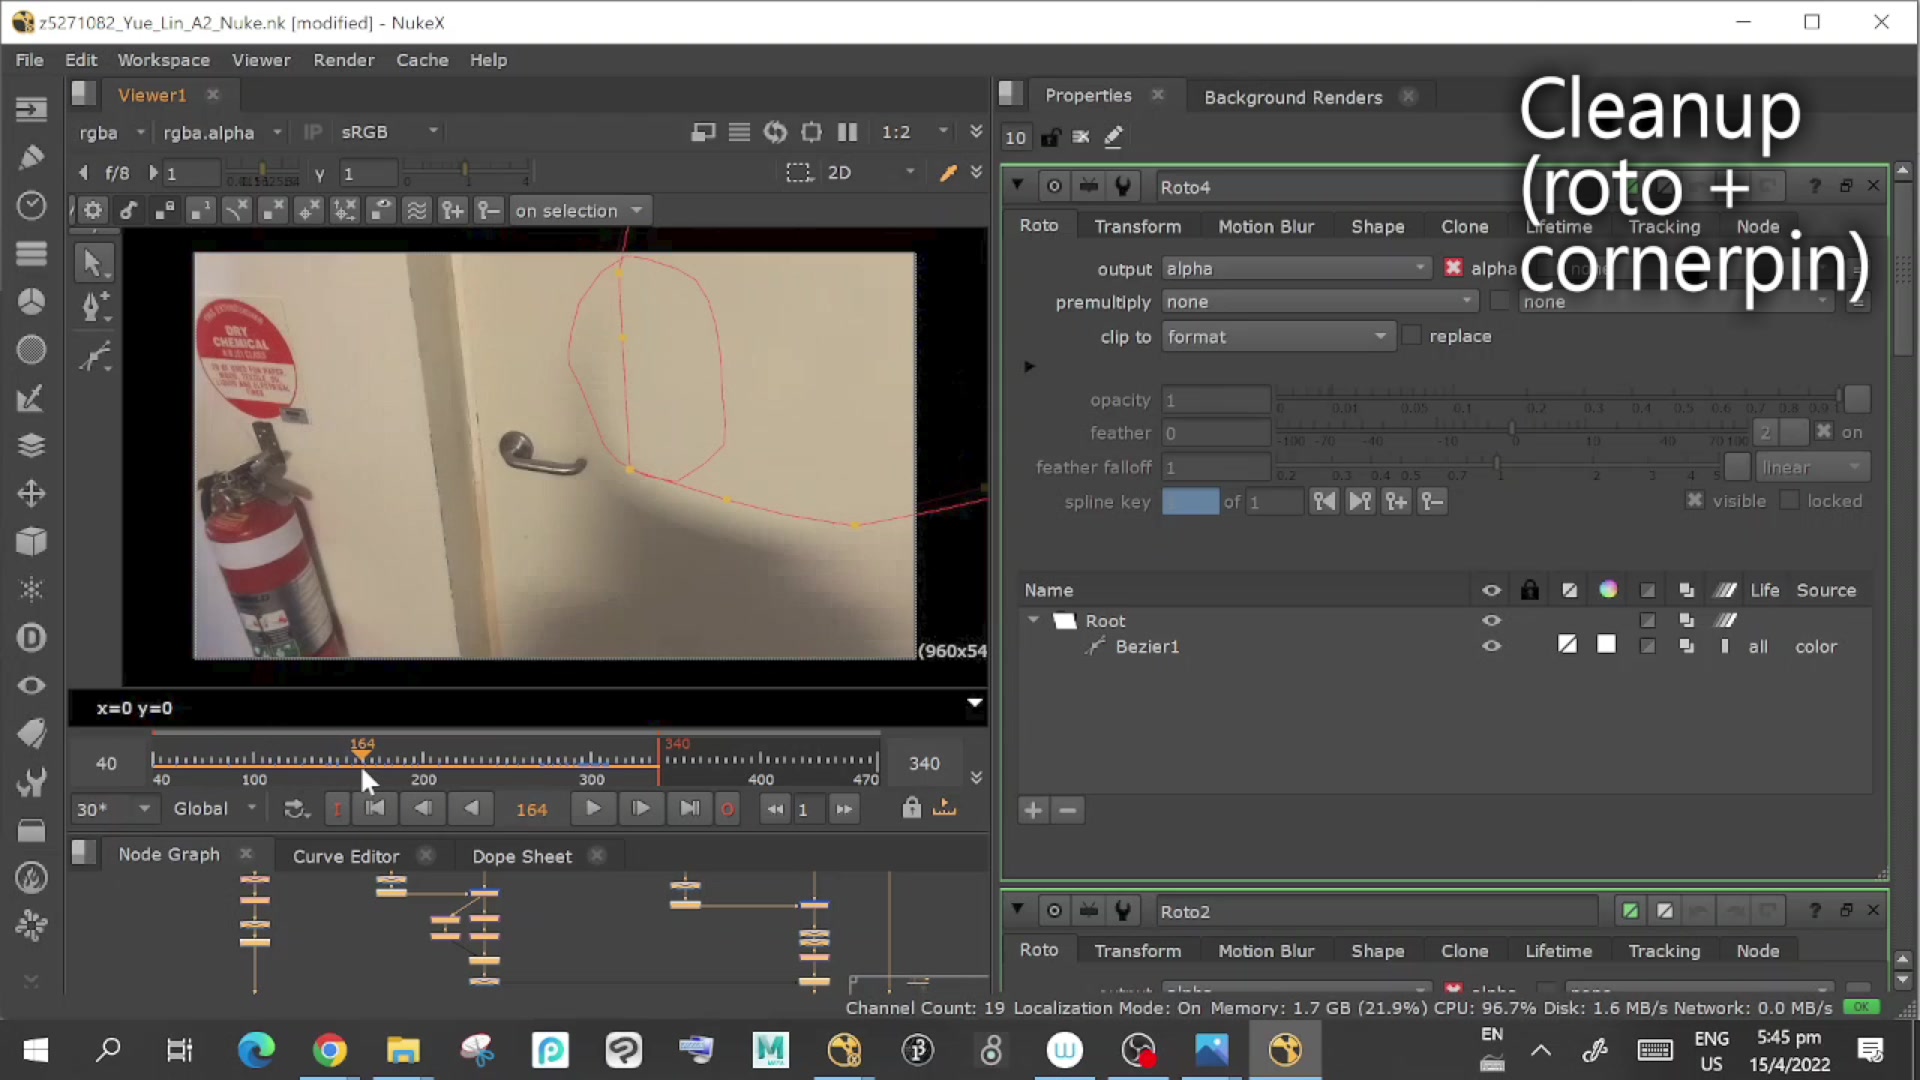Click the Play forward button
Image resolution: width=1920 pixels, height=1080 pixels.
592,808
